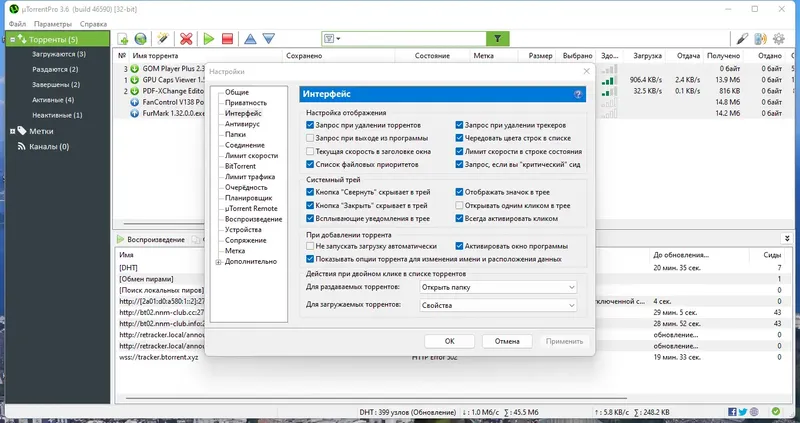Click the Каналы RSS feed icon in sidebar
Viewport: 800px width, 423px height.
[22, 146]
